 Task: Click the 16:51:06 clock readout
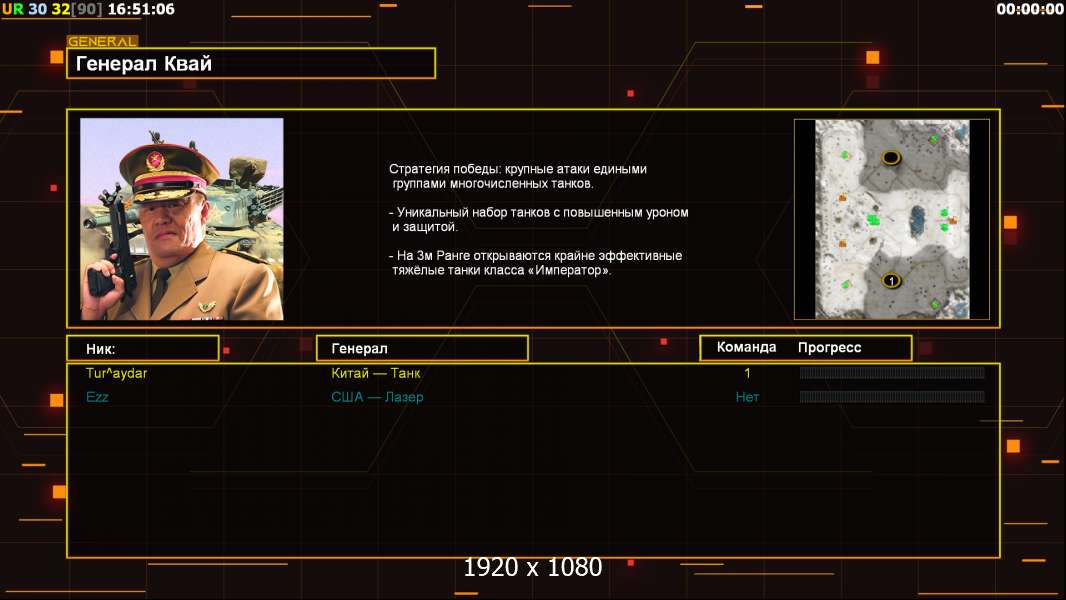(x=141, y=10)
